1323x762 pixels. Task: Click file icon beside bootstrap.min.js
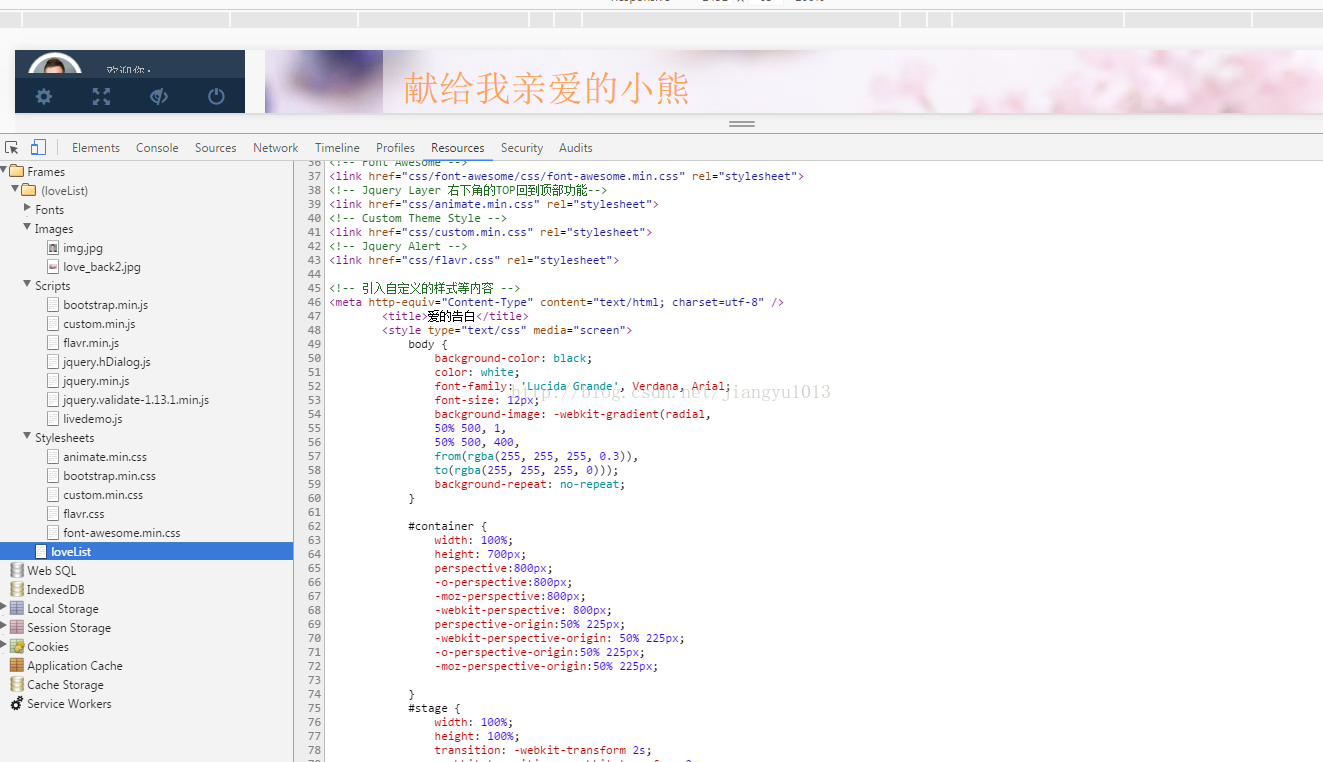point(53,304)
